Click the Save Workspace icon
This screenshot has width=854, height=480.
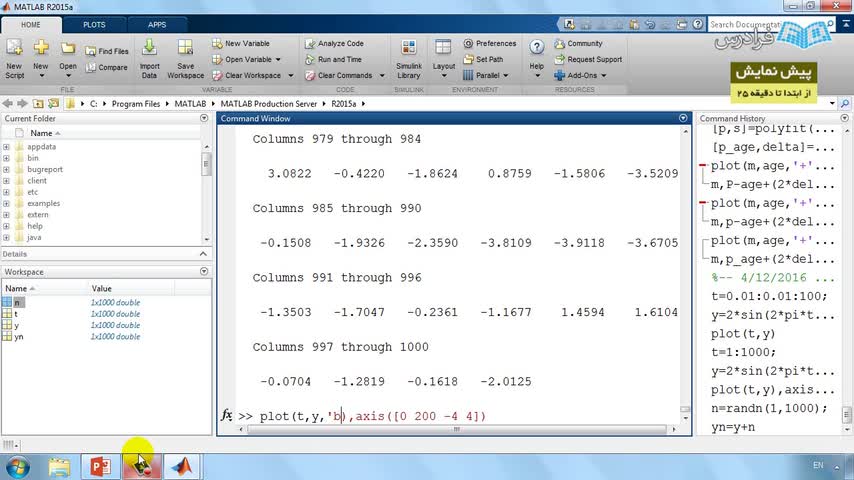[x=185, y=48]
